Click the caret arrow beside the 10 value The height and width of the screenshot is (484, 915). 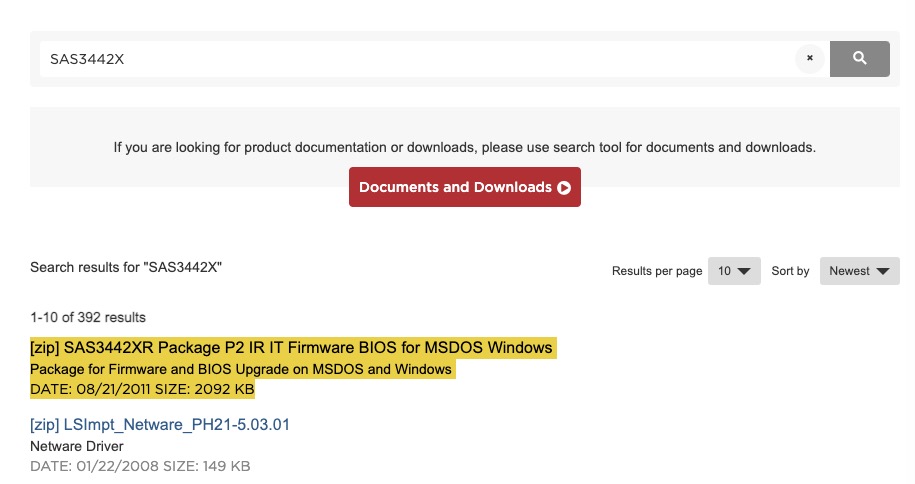(744, 271)
